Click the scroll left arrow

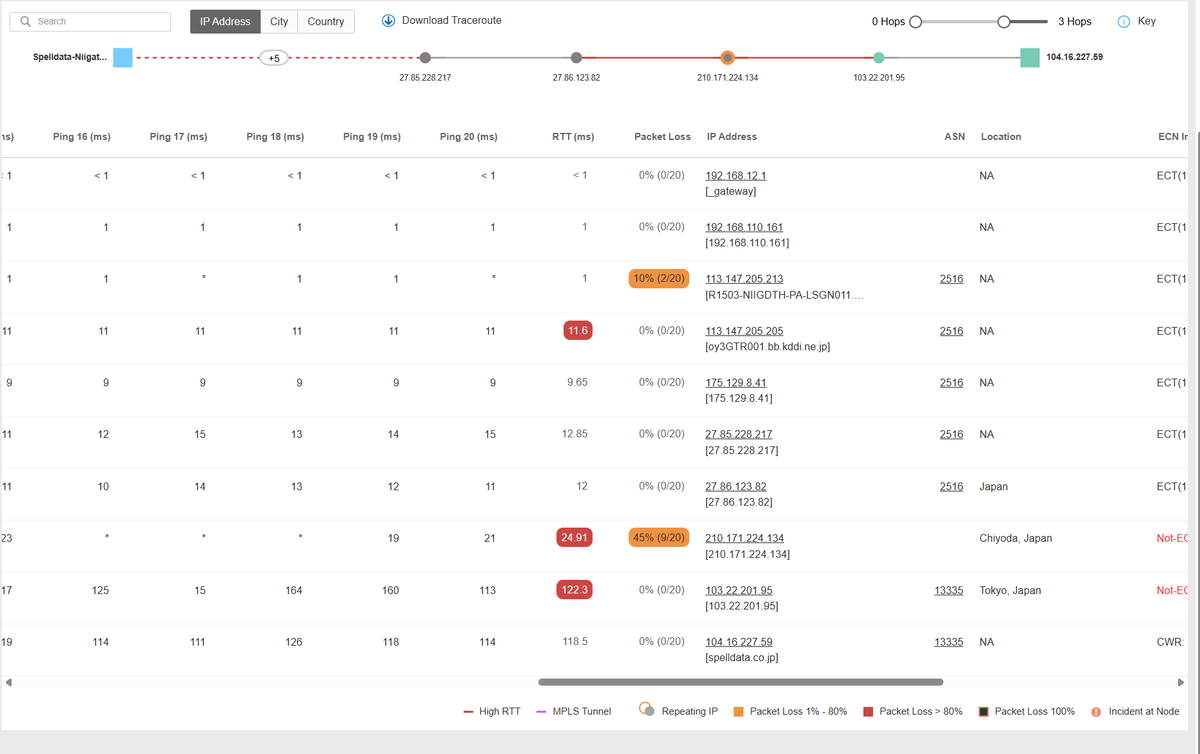pyautogui.click(x=8, y=683)
